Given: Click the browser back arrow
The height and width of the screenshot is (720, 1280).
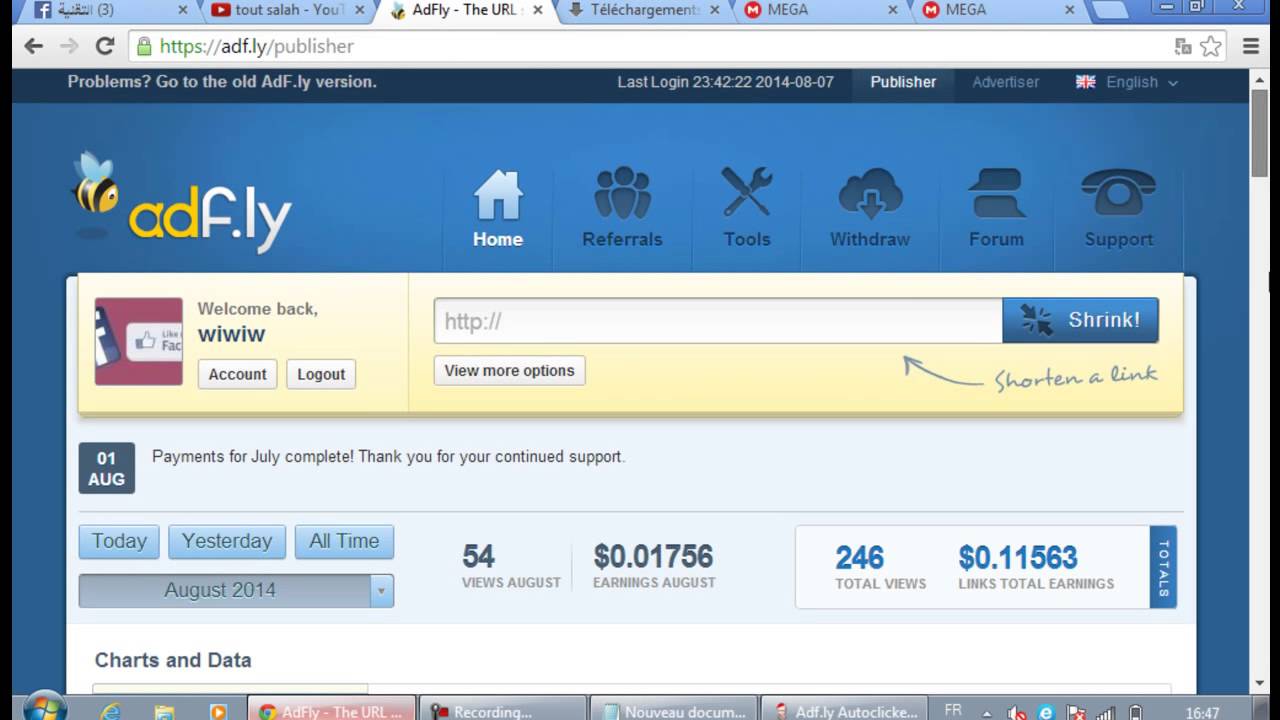Looking at the screenshot, I should [x=34, y=46].
